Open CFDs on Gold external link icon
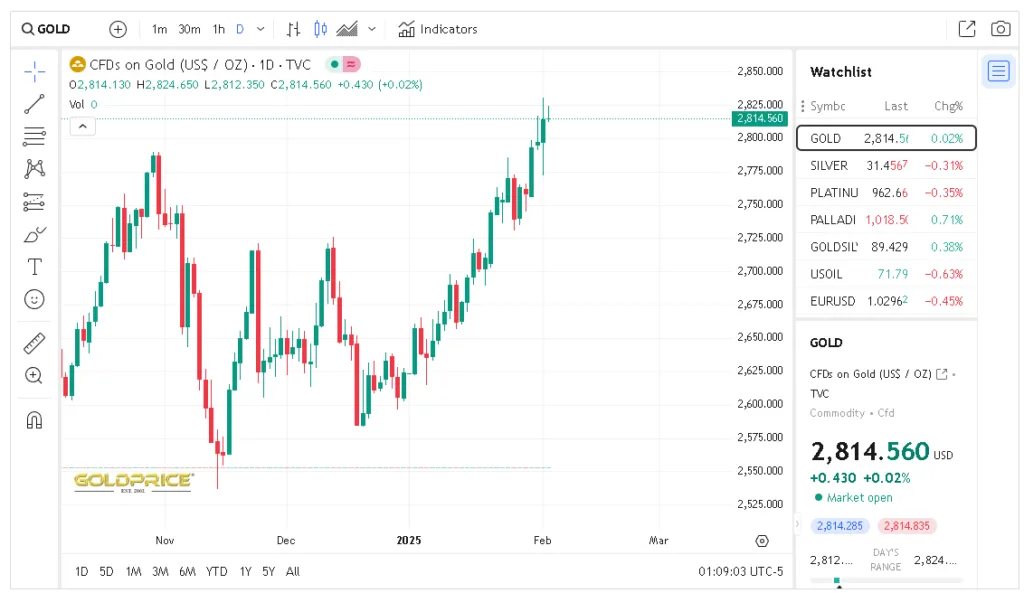Screen dimensions: 1024x593 [942, 374]
